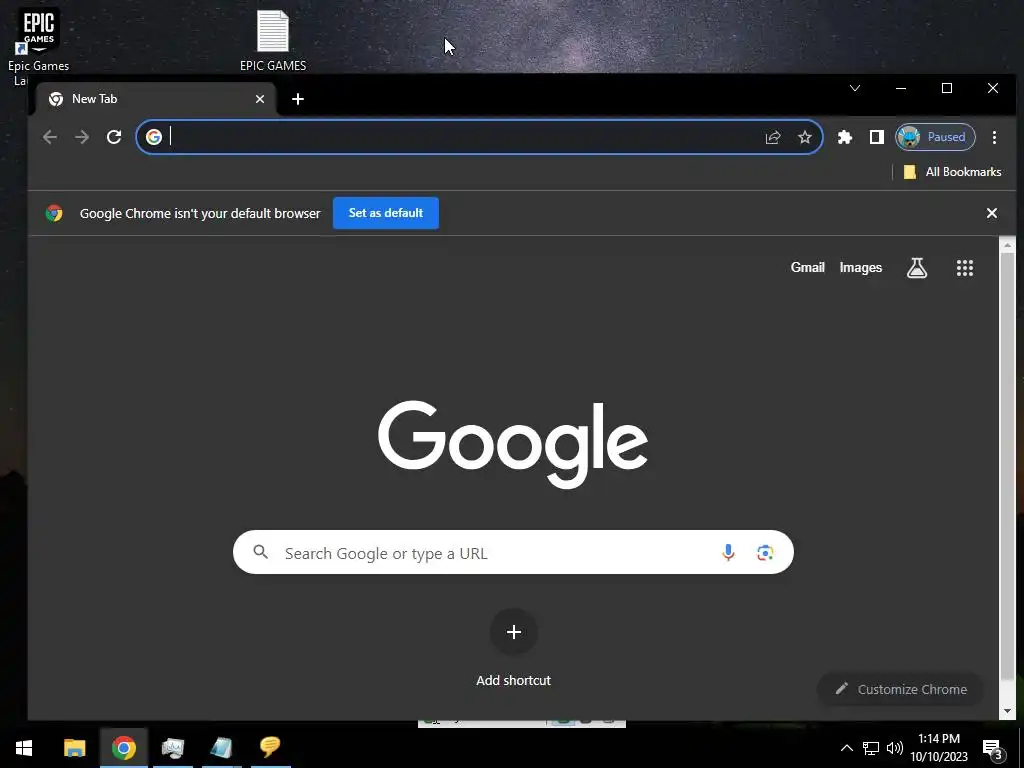1024x768 pixels.
Task: Click the back navigation arrow
Action: (50, 137)
